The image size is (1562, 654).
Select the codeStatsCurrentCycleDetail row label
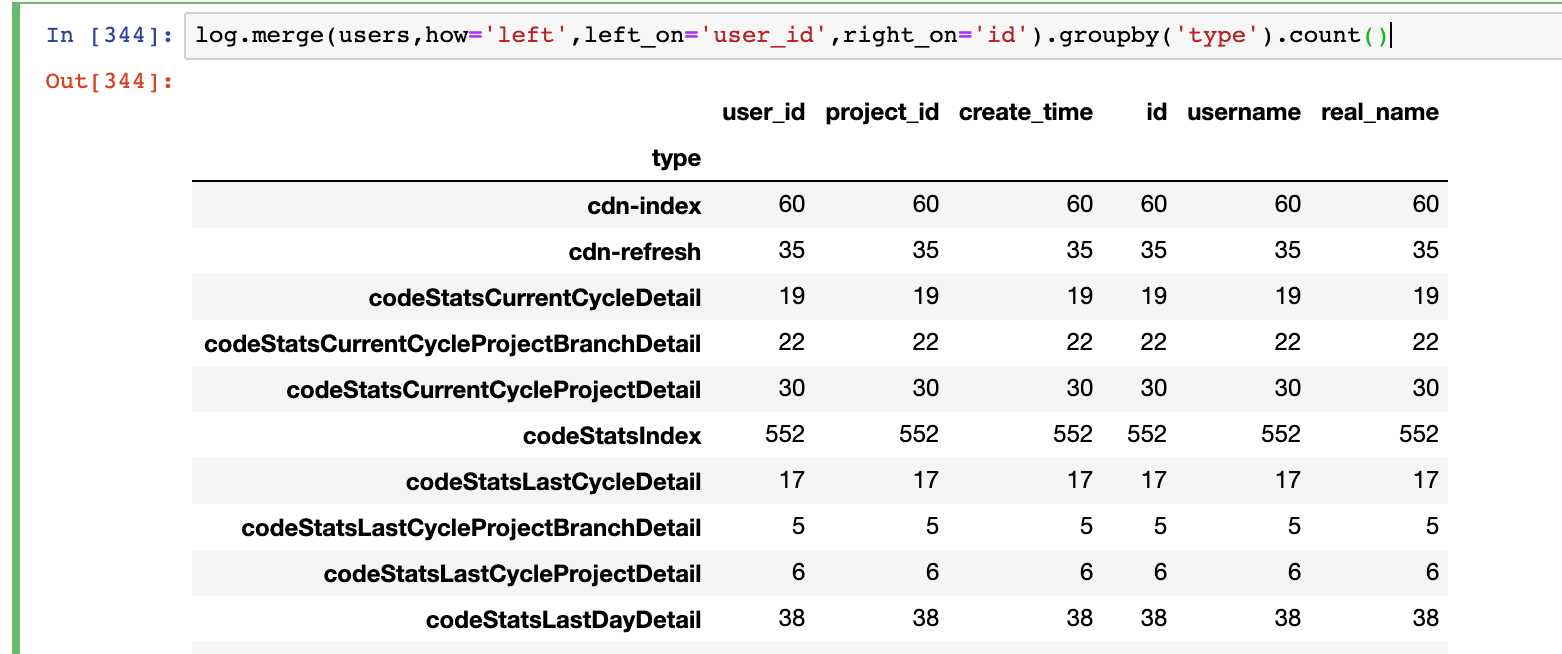tap(534, 297)
